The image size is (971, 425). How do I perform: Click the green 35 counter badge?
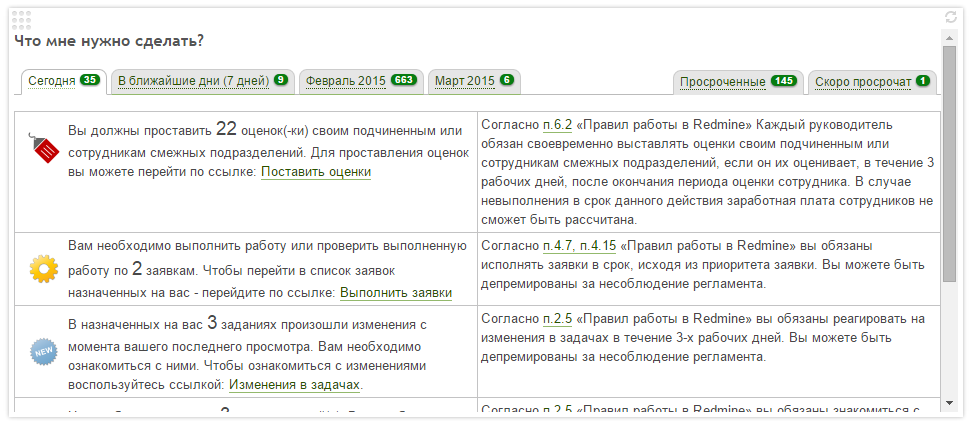[90, 80]
